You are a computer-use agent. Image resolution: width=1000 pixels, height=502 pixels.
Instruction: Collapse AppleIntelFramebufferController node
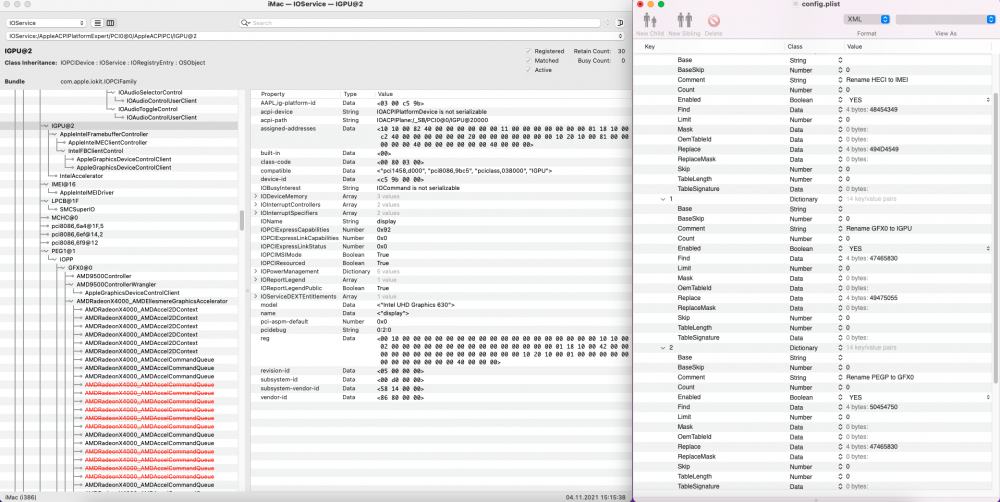coord(54,135)
